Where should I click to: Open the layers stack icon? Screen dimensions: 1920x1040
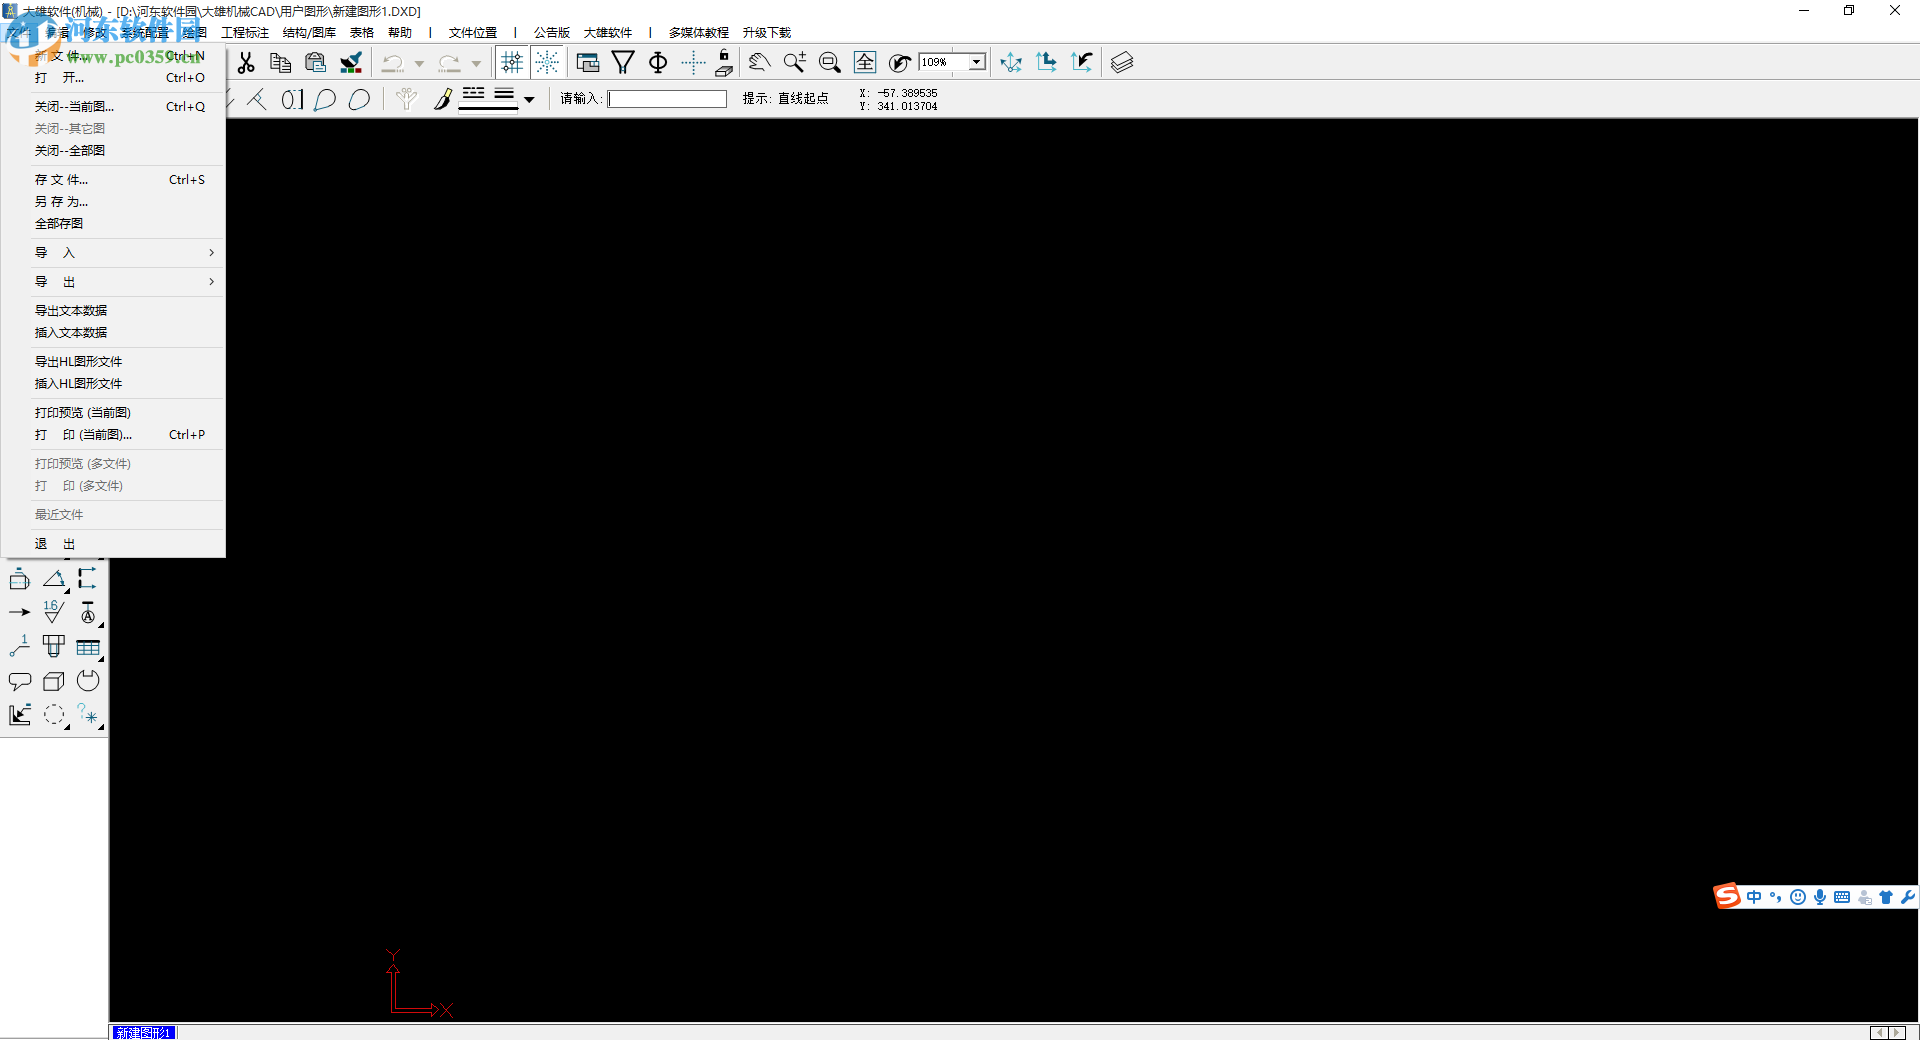point(1122,63)
